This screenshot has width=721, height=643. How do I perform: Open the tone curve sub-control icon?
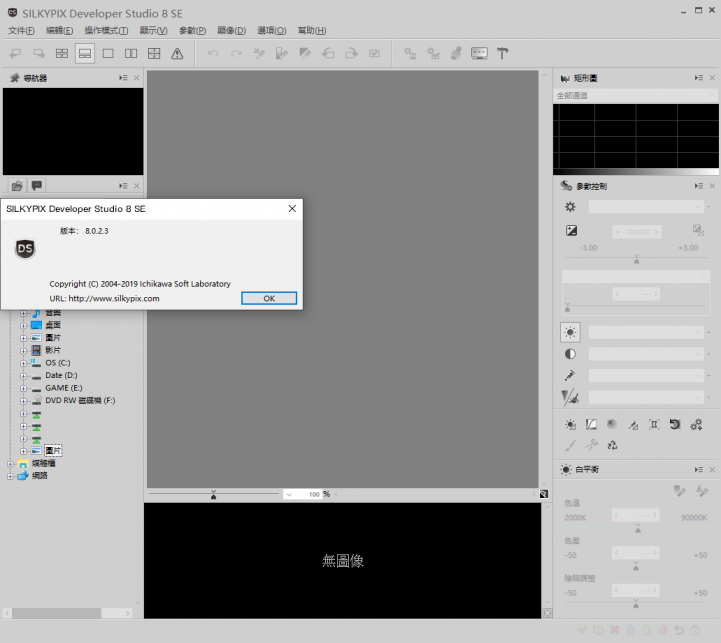pyautogui.click(x=591, y=425)
